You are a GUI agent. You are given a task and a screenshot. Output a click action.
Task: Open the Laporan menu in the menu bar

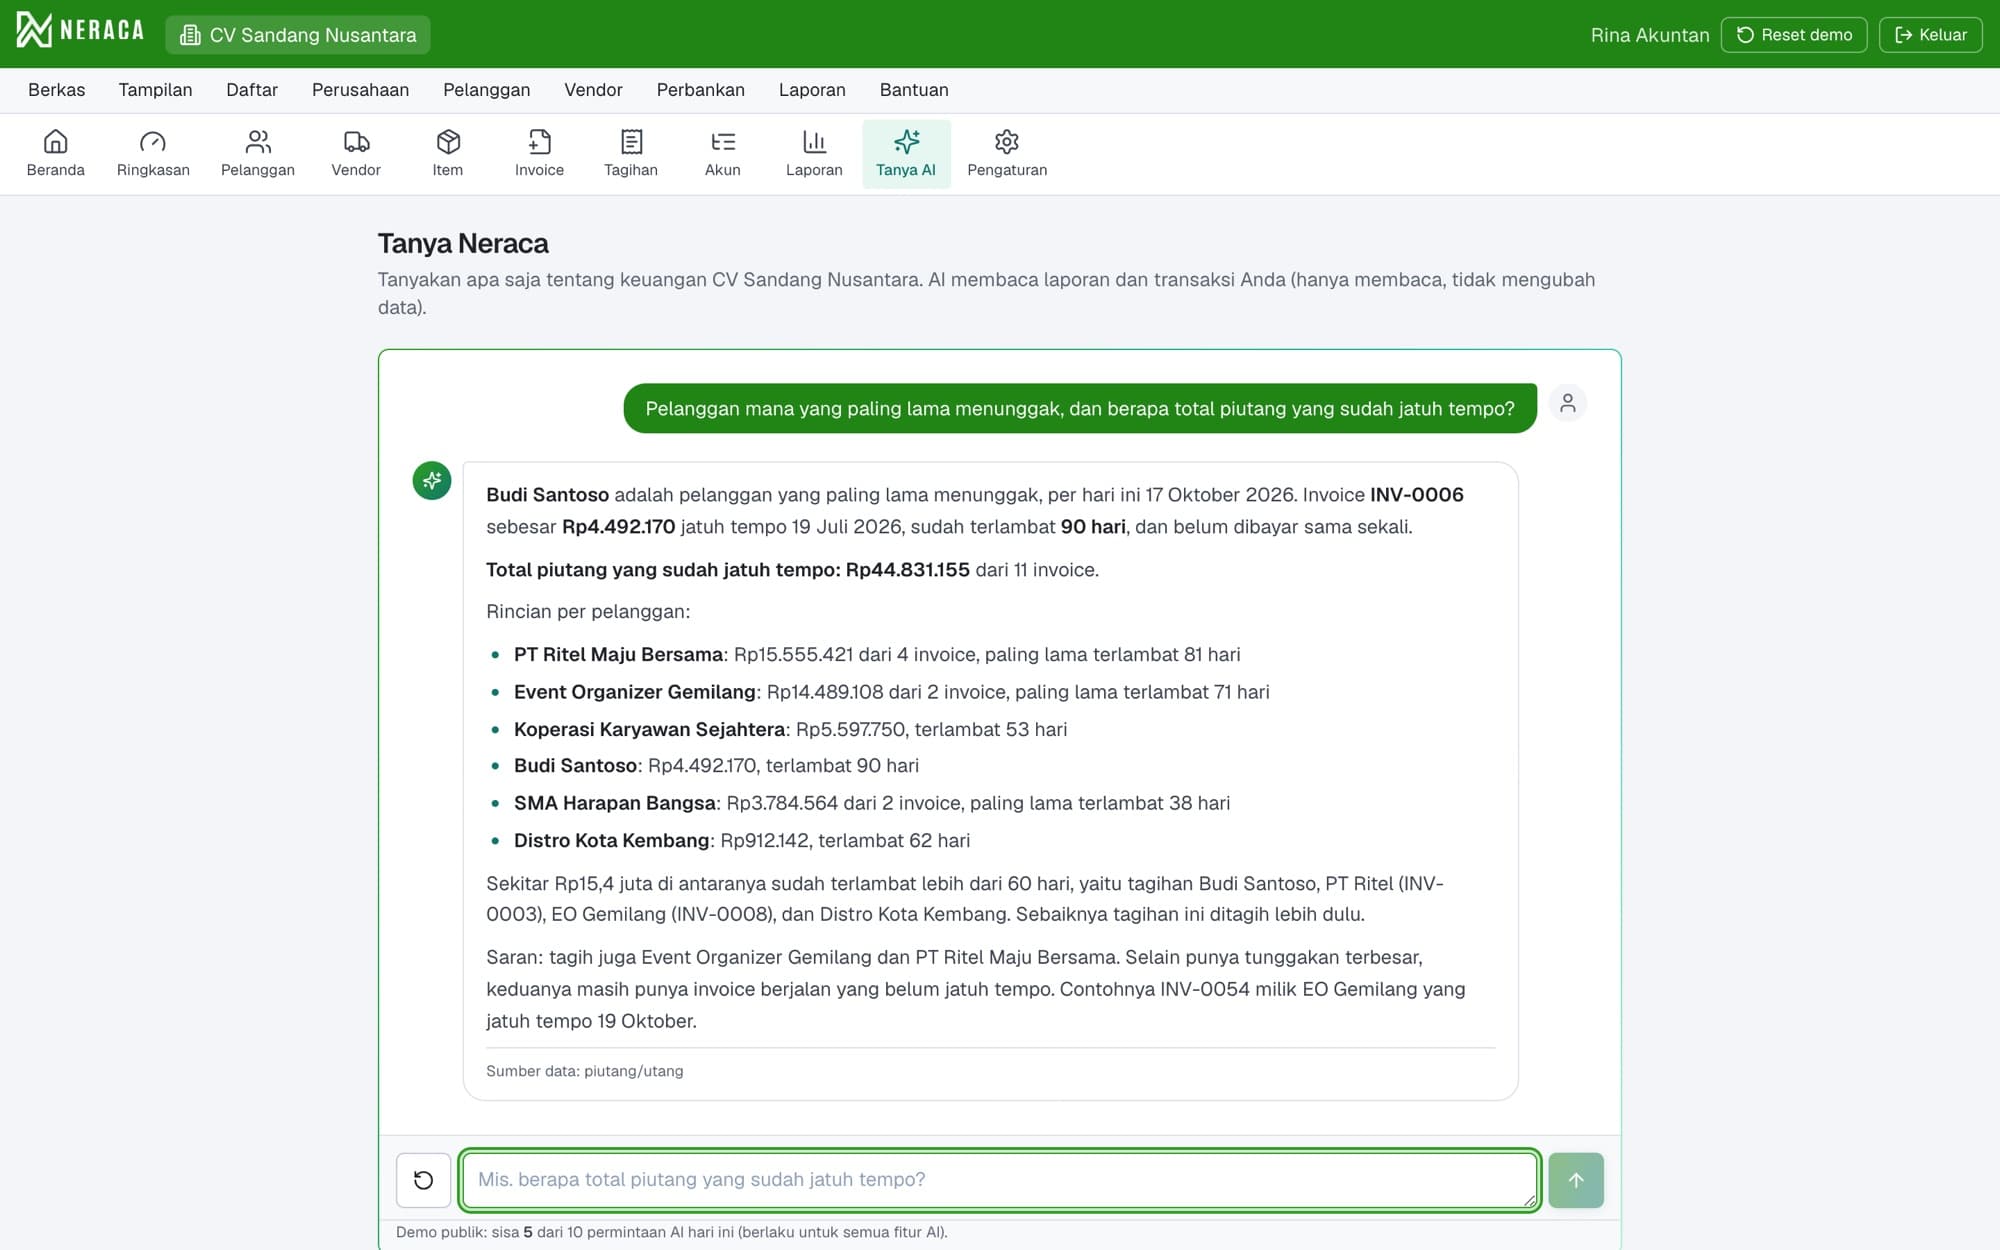[x=812, y=90]
